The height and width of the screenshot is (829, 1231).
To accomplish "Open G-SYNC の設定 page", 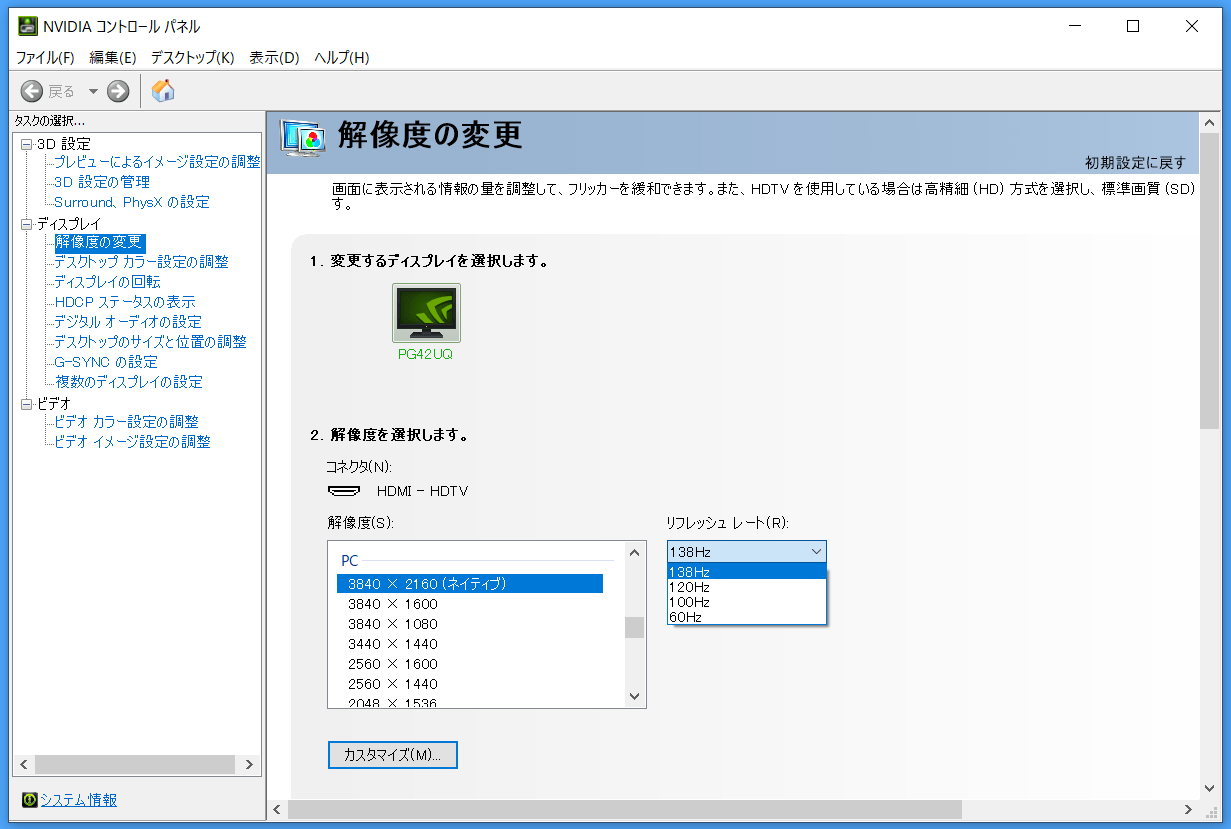I will point(106,362).
